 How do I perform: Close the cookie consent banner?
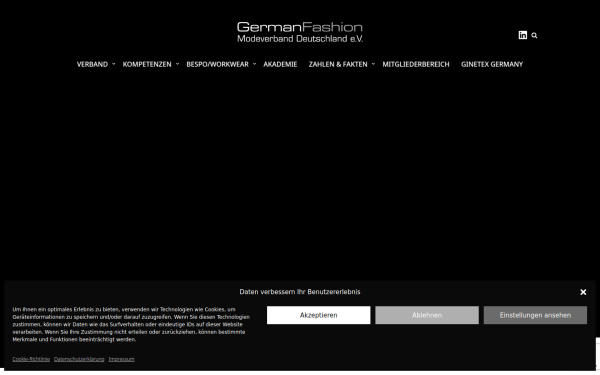tap(583, 292)
